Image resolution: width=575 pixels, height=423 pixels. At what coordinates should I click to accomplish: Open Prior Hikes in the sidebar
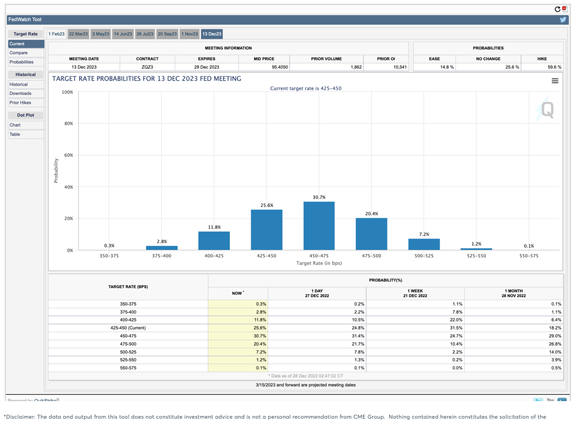(26, 103)
